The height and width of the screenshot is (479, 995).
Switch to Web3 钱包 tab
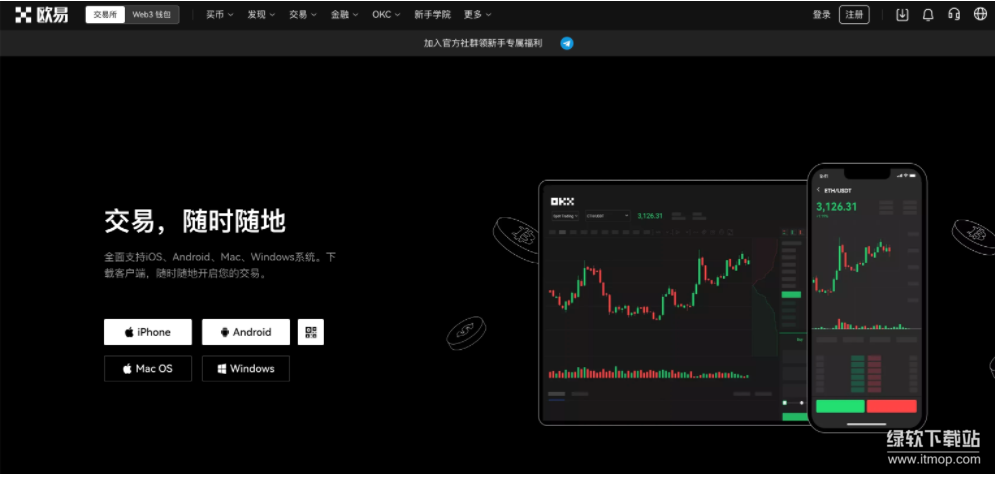pos(152,15)
